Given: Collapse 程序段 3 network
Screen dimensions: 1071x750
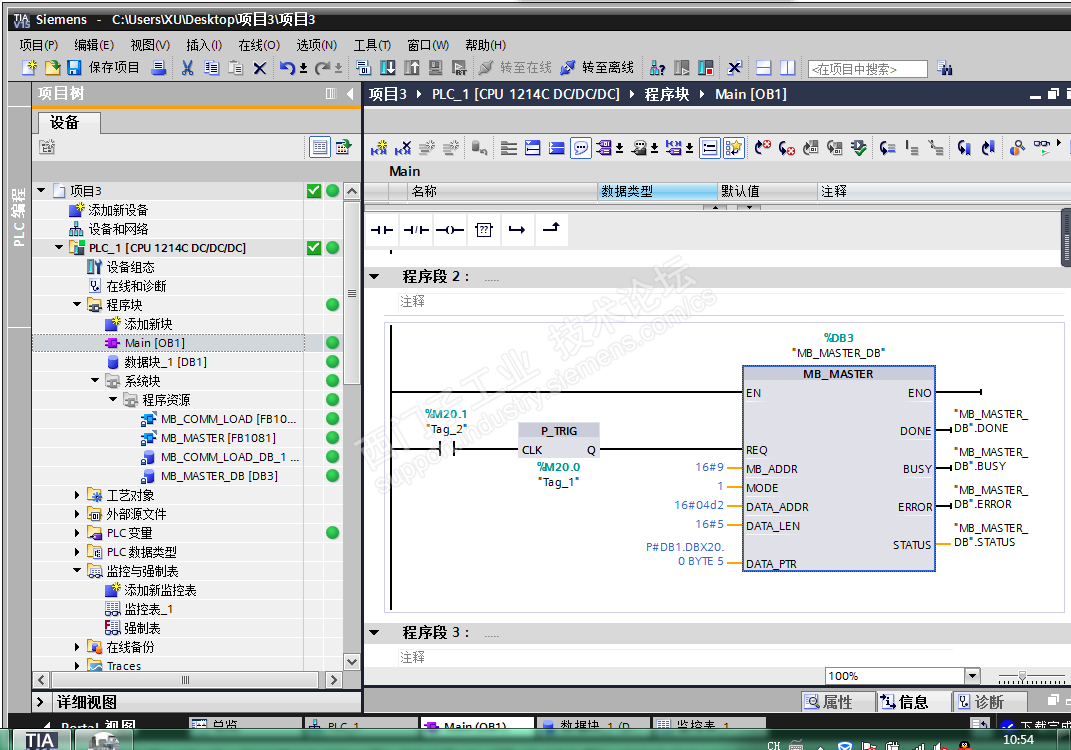Looking at the screenshot, I should pyautogui.click(x=374, y=633).
